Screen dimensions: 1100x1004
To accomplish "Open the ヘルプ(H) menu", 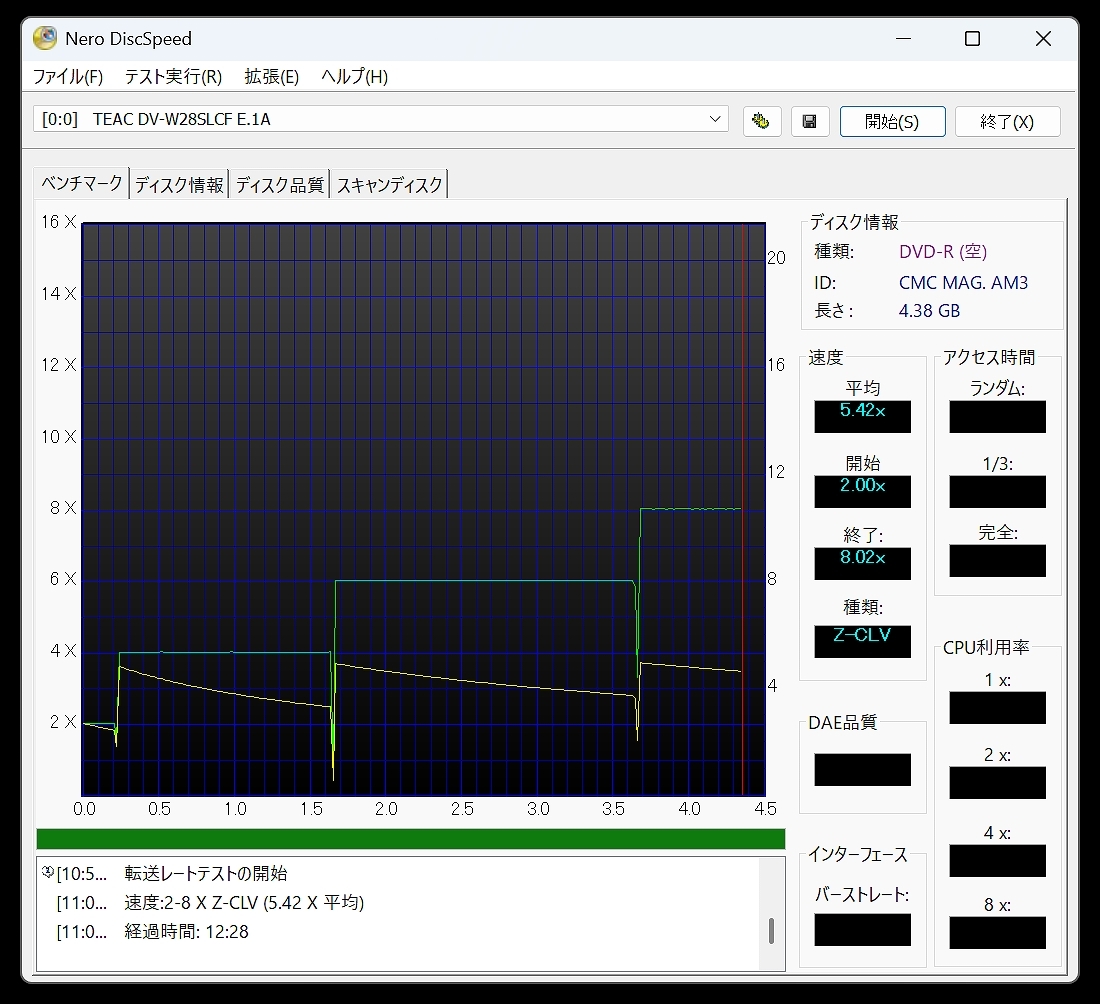I will point(354,76).
